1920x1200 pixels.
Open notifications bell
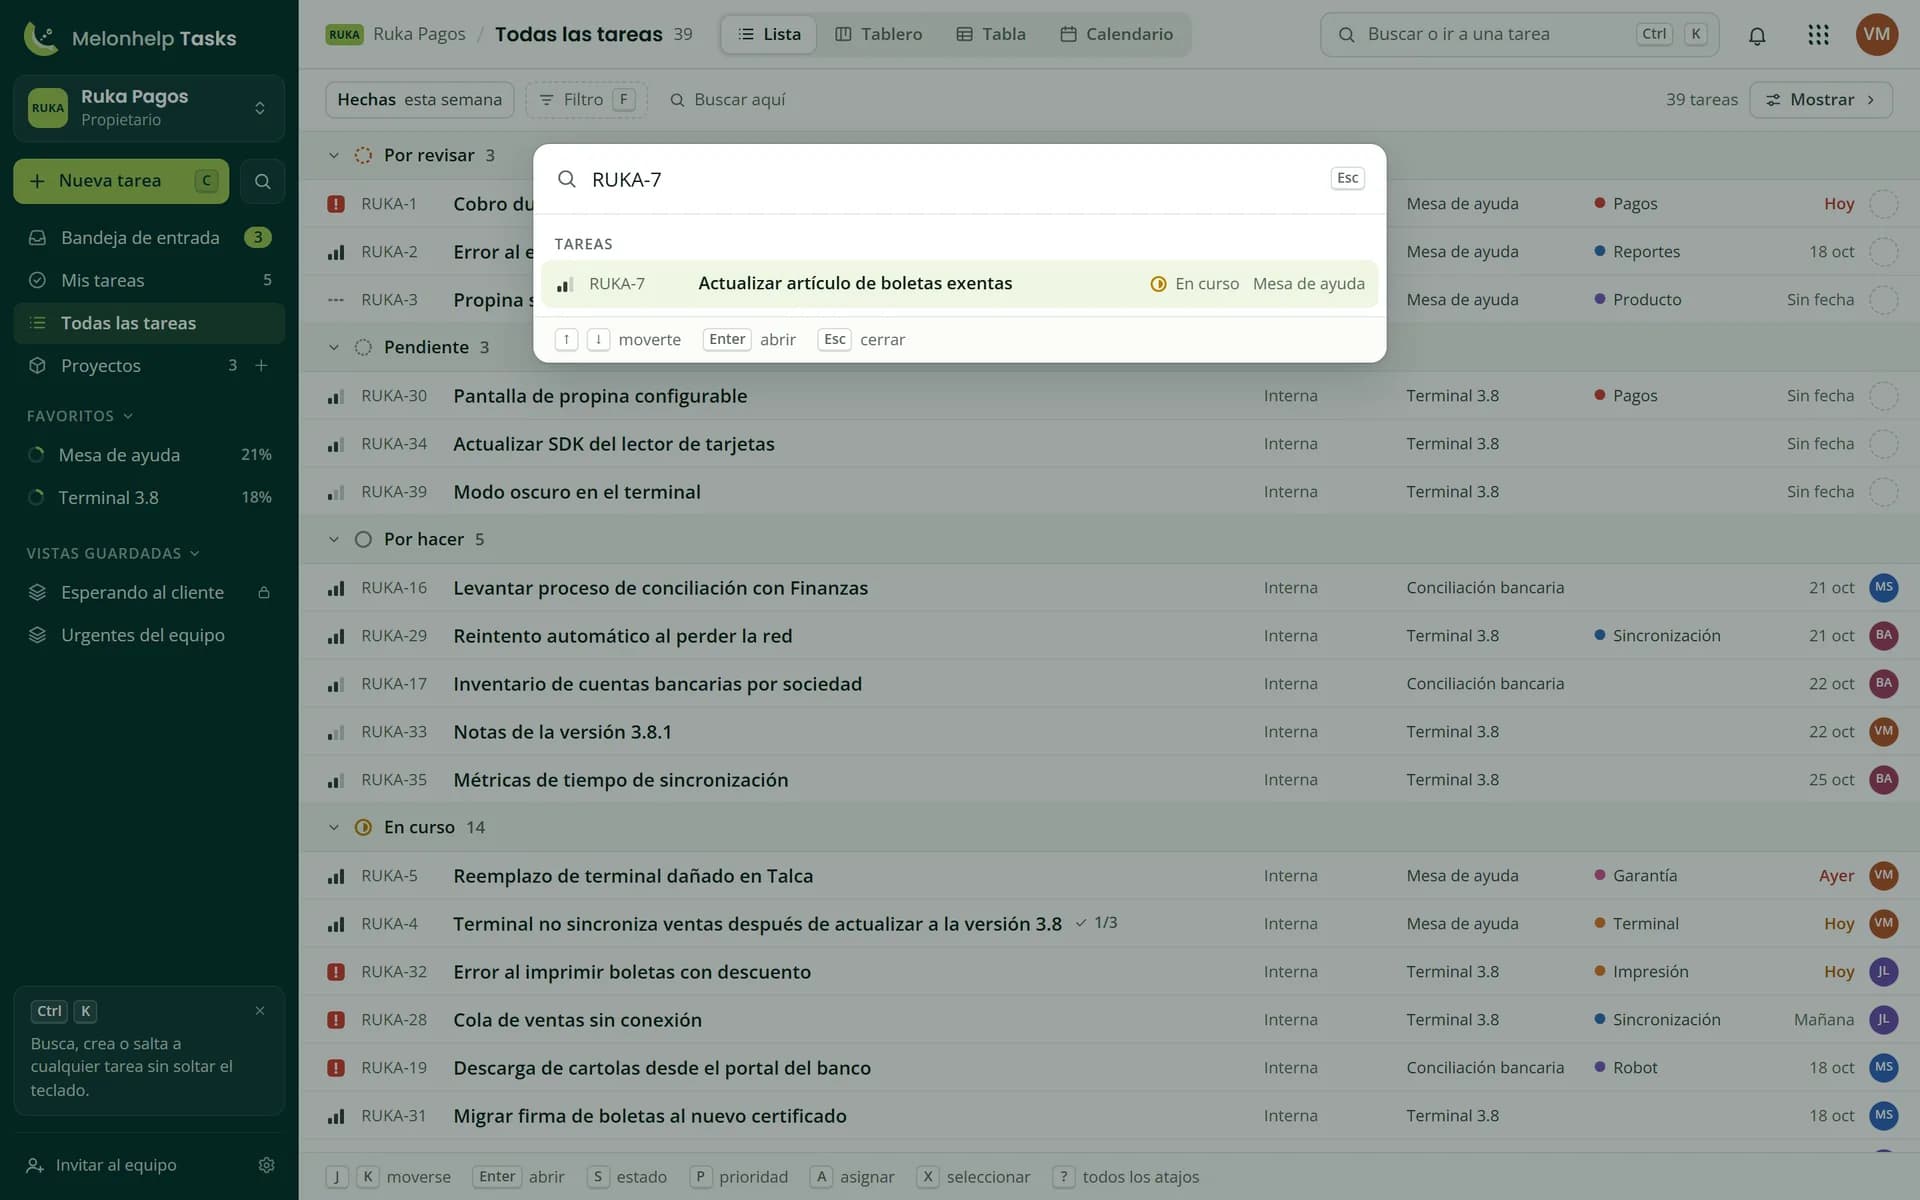pos(1757,35)
